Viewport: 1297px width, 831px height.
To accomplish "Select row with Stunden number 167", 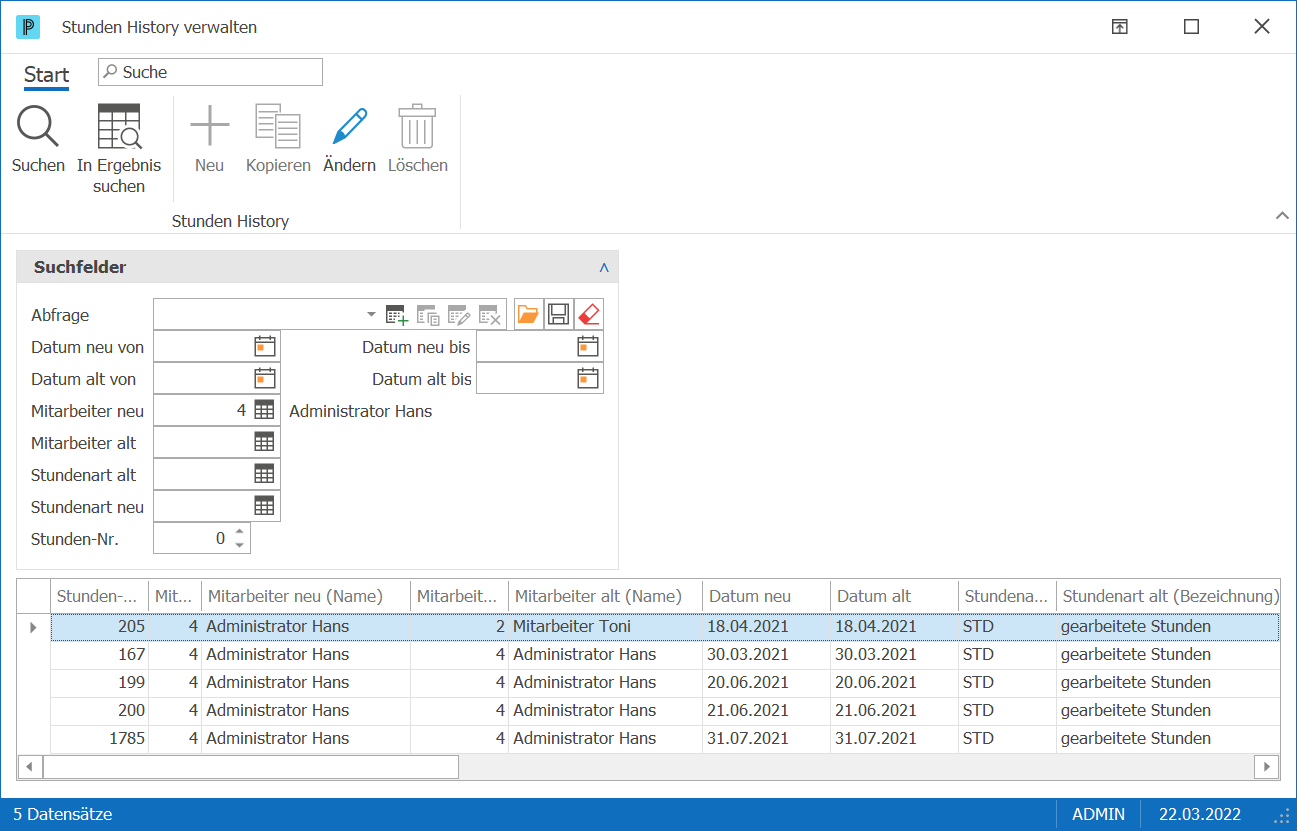I will point(665,654).
